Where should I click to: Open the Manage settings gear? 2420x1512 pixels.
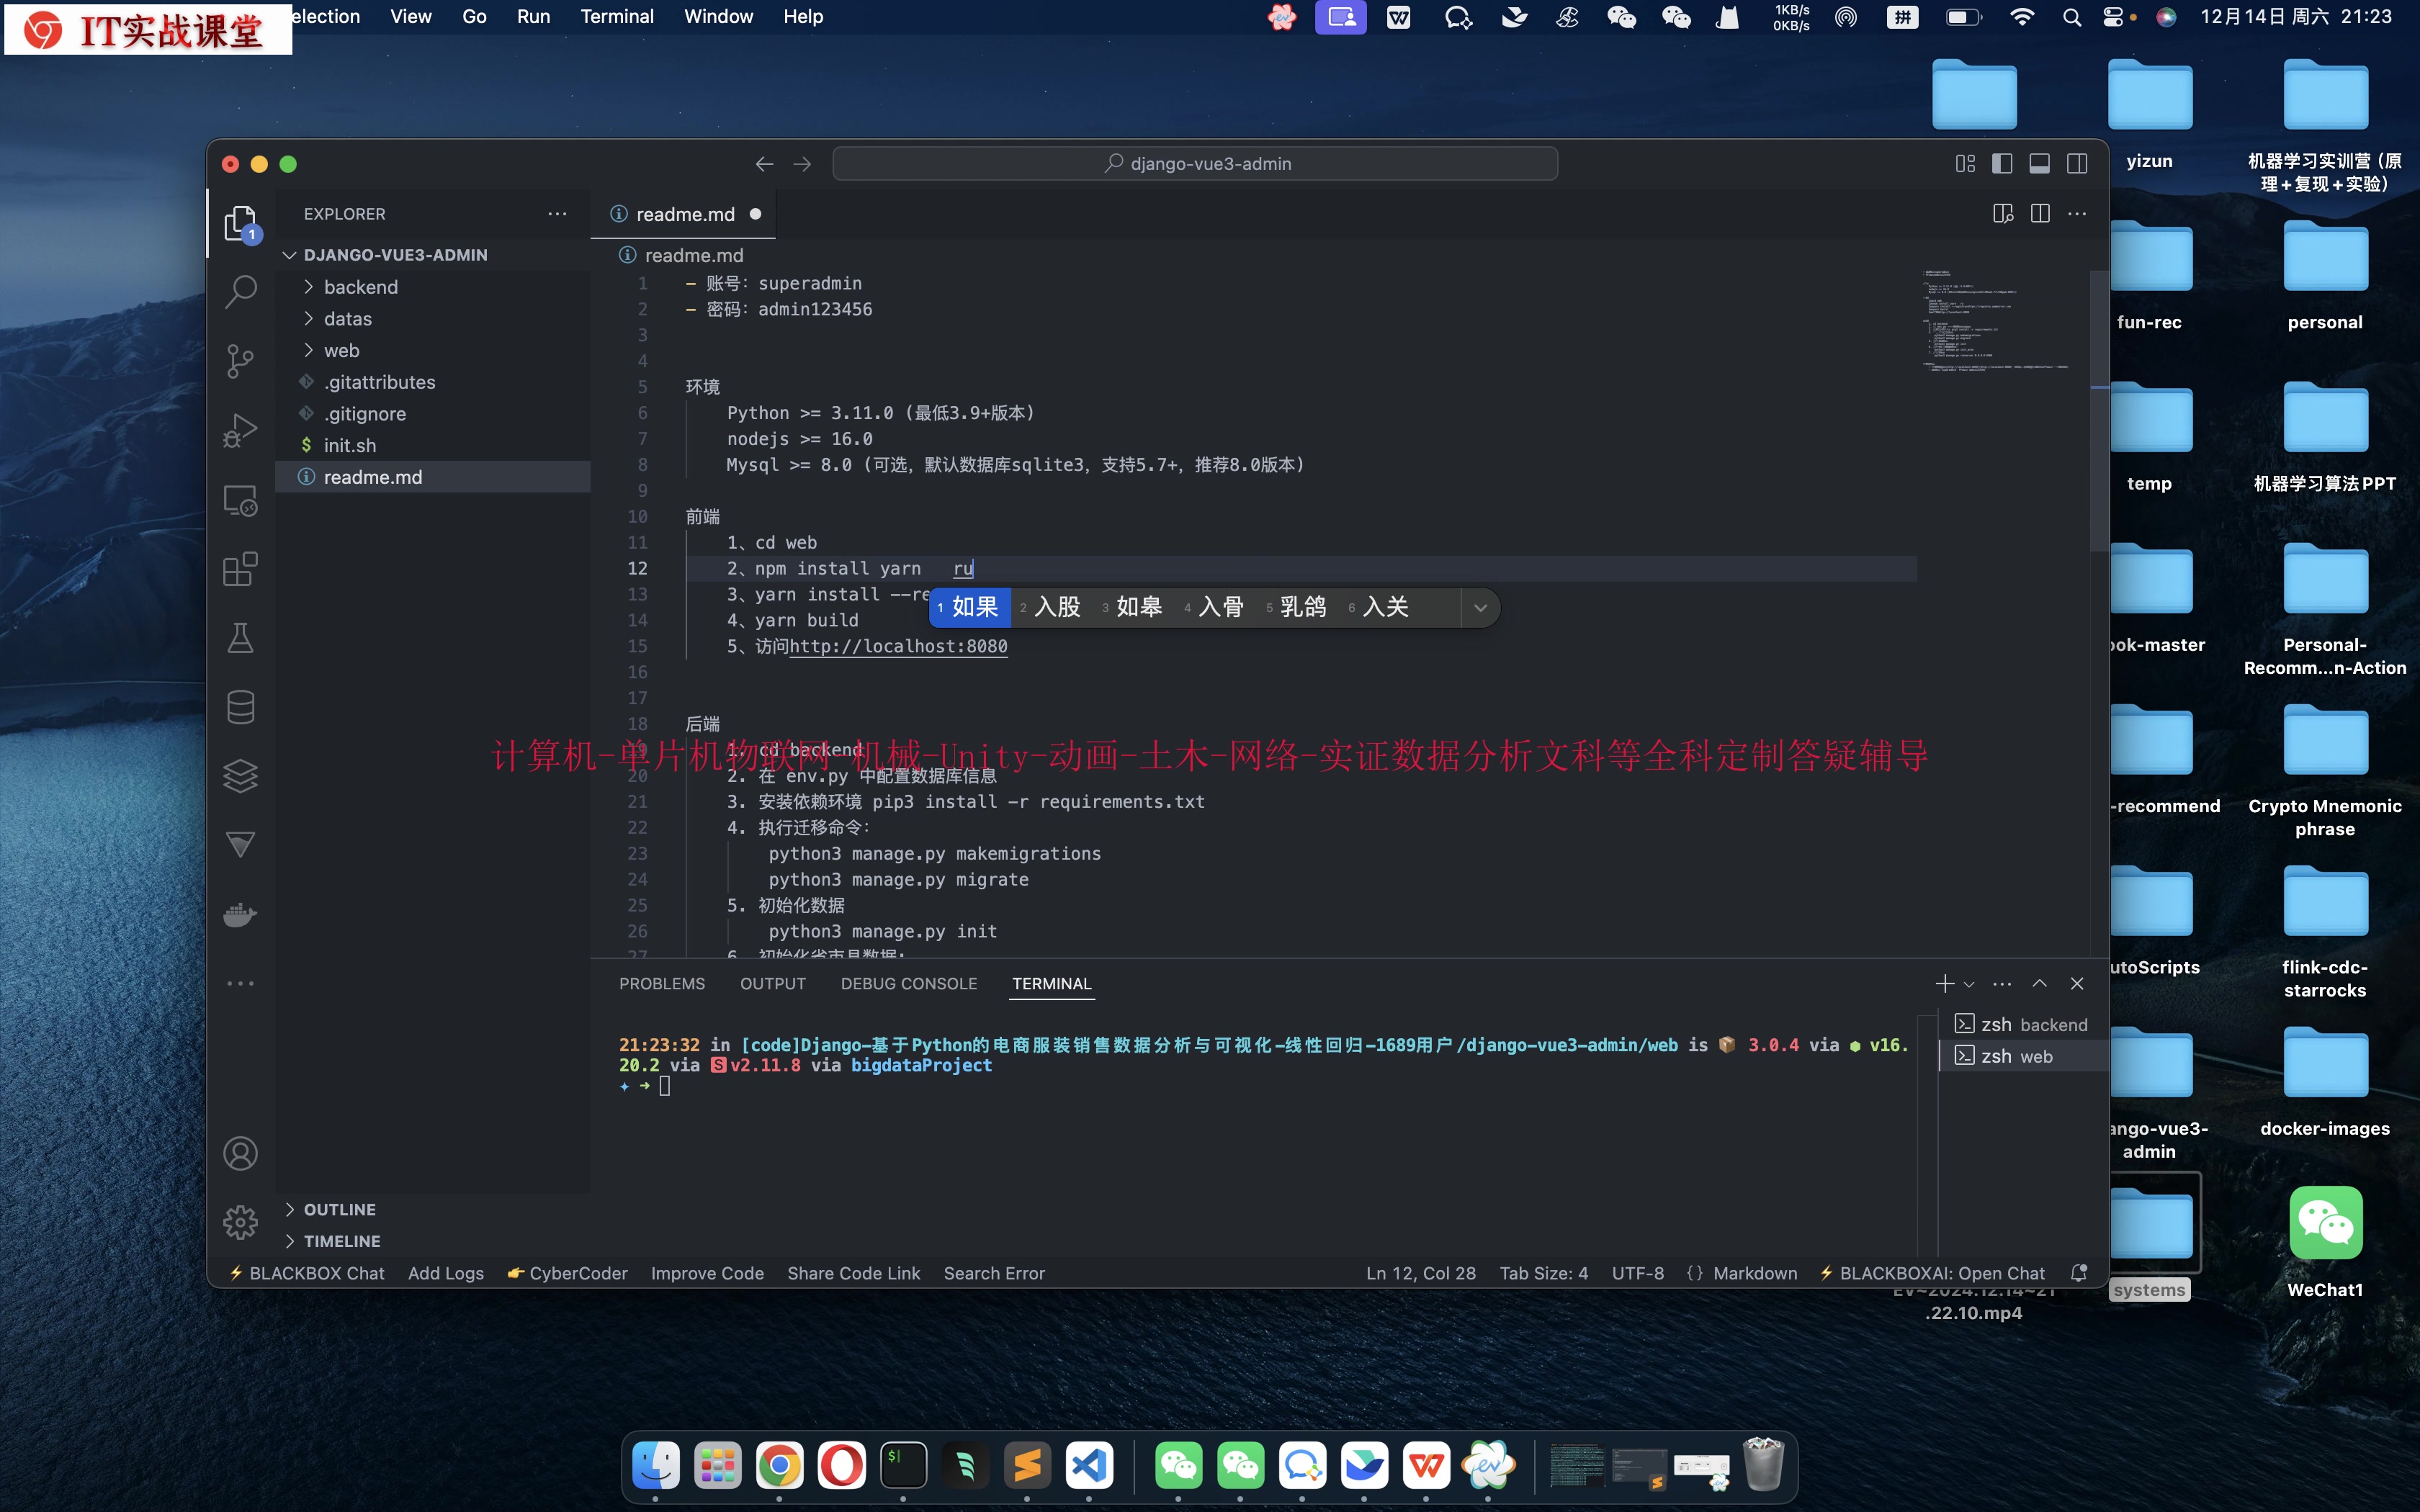[240, 1221]
